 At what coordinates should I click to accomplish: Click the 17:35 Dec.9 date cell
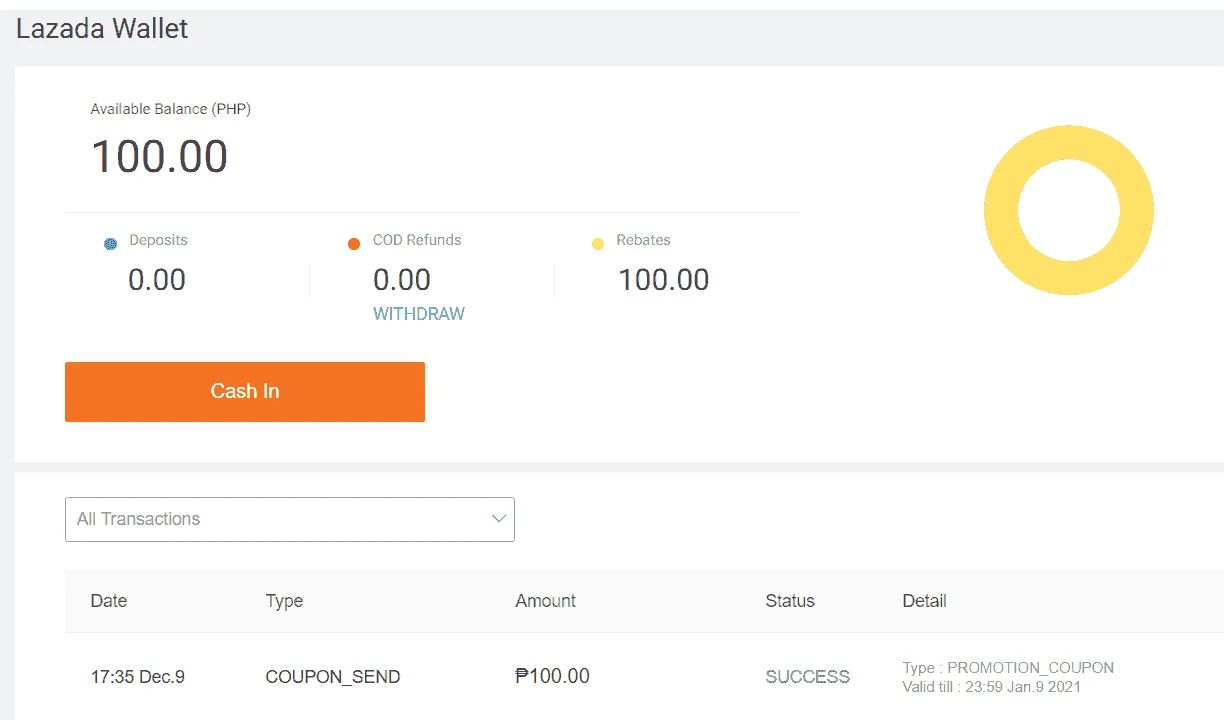(138, 677)
